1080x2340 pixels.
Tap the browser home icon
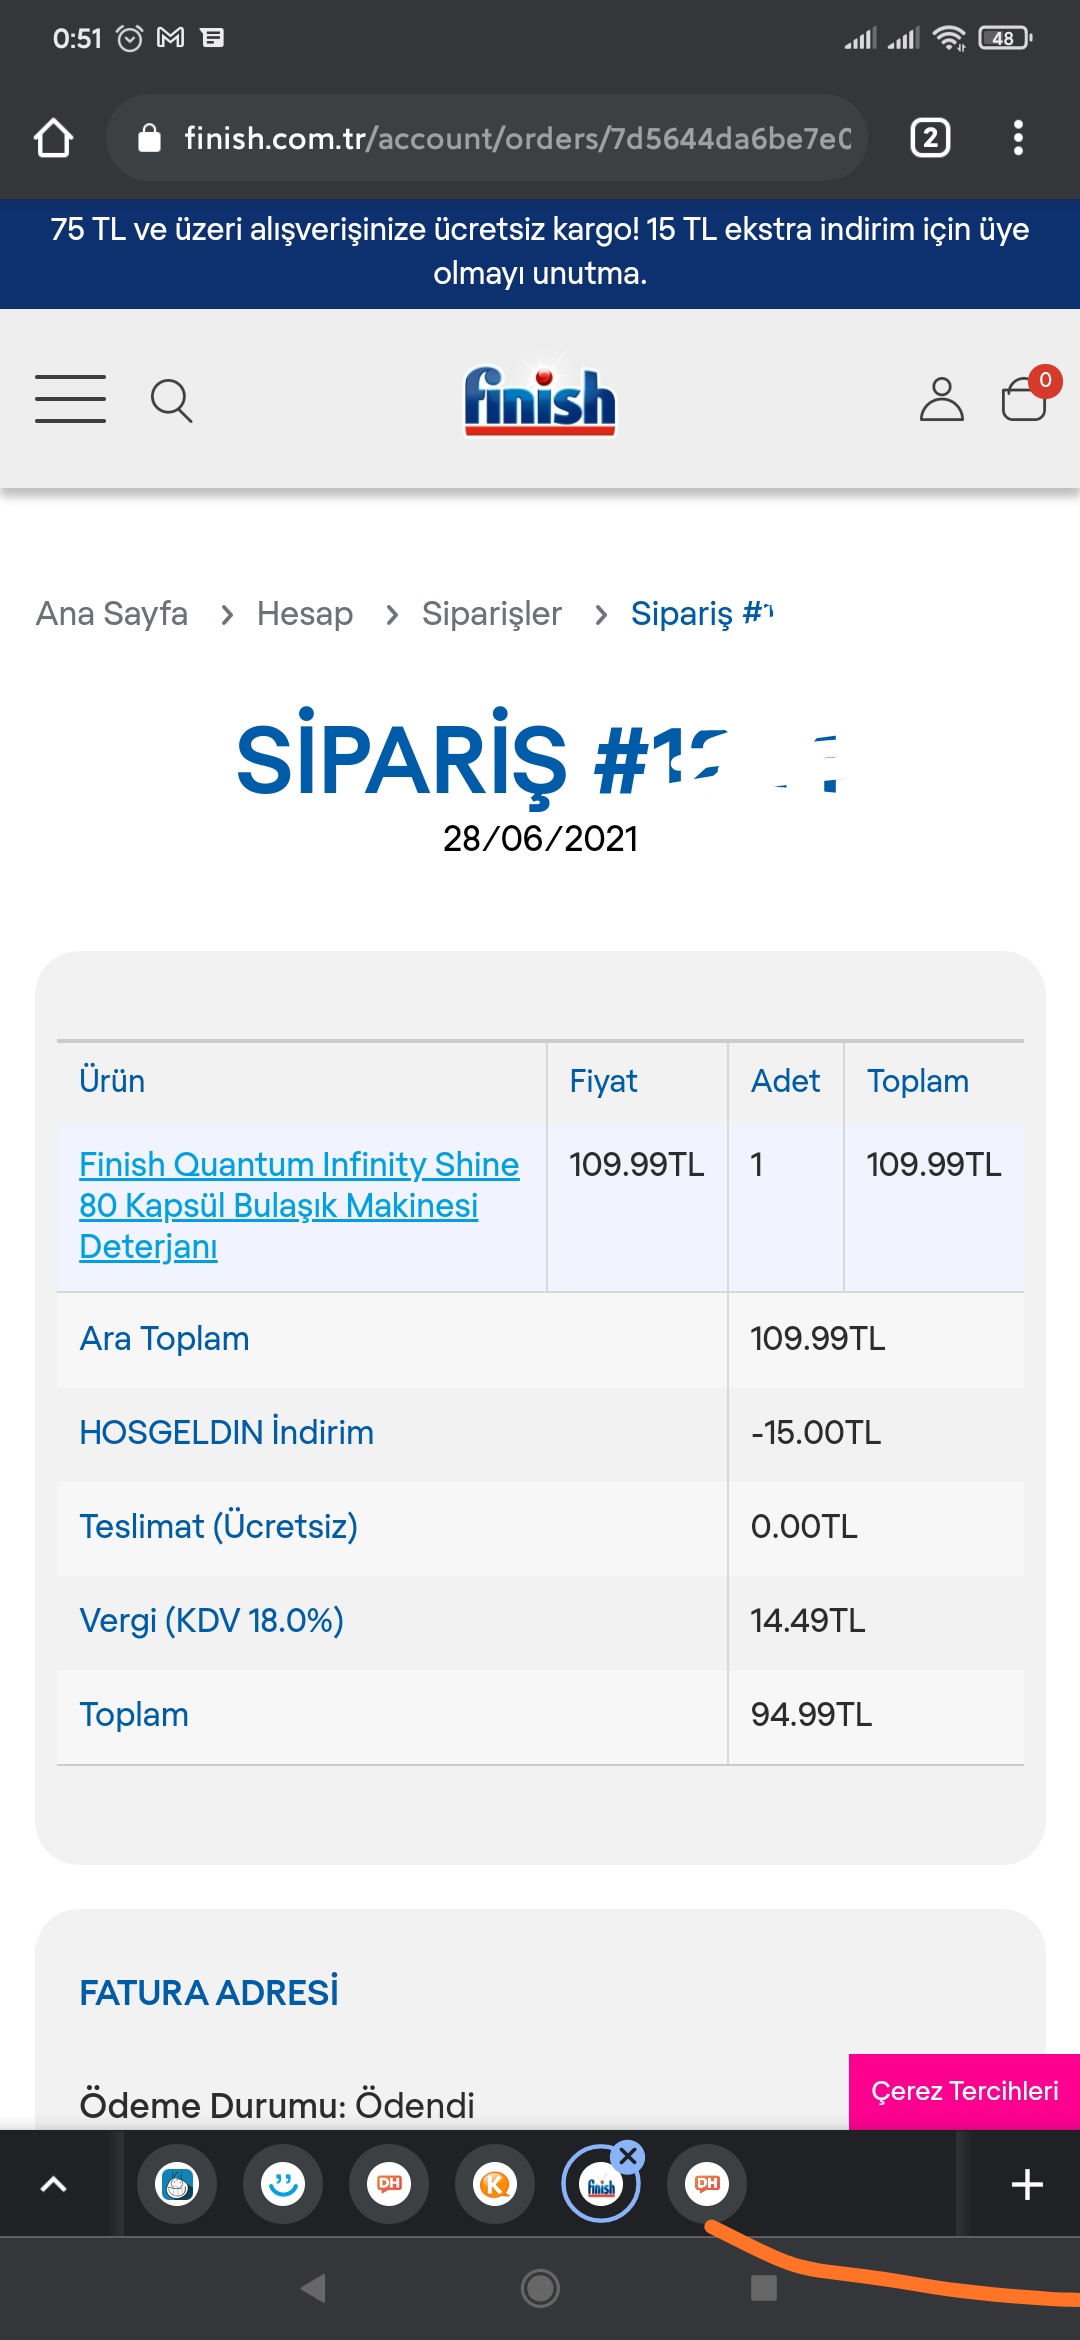tap(53, 138)
